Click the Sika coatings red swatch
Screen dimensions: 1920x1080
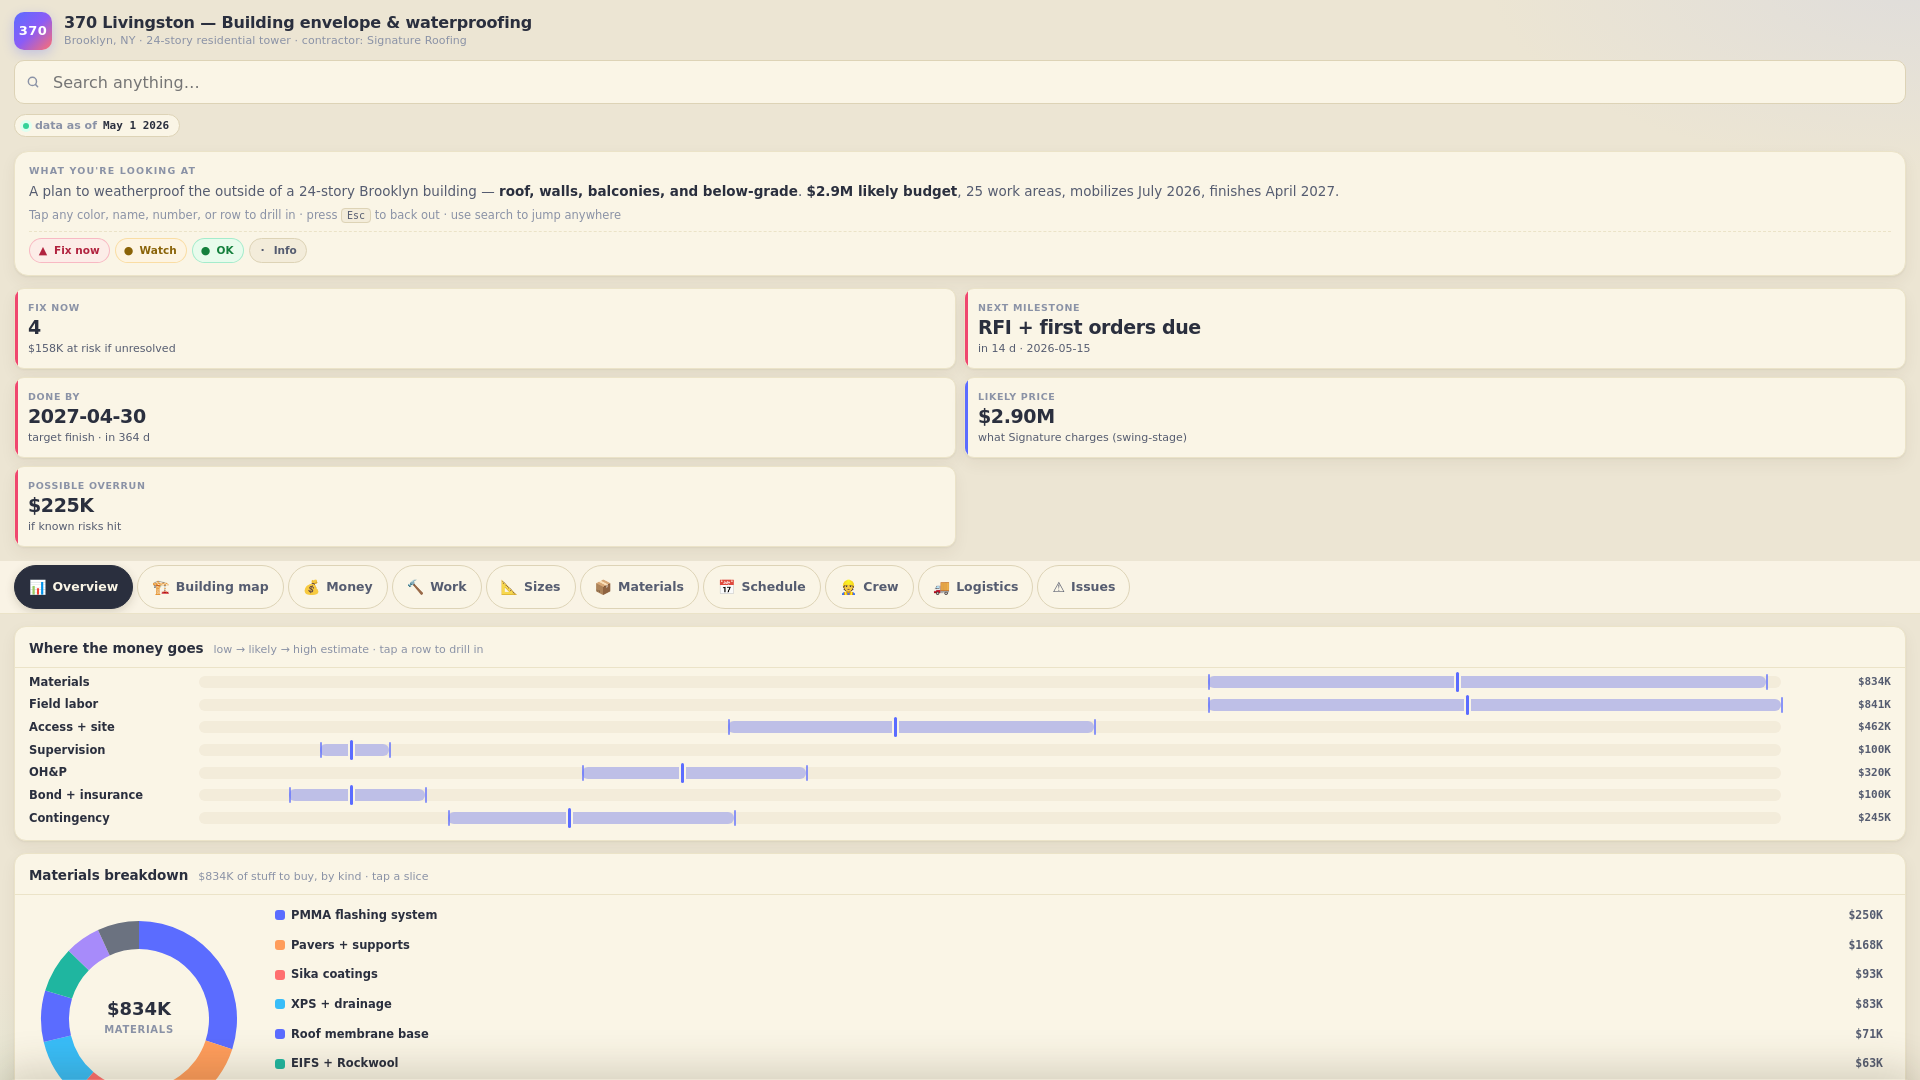(280, 974)
